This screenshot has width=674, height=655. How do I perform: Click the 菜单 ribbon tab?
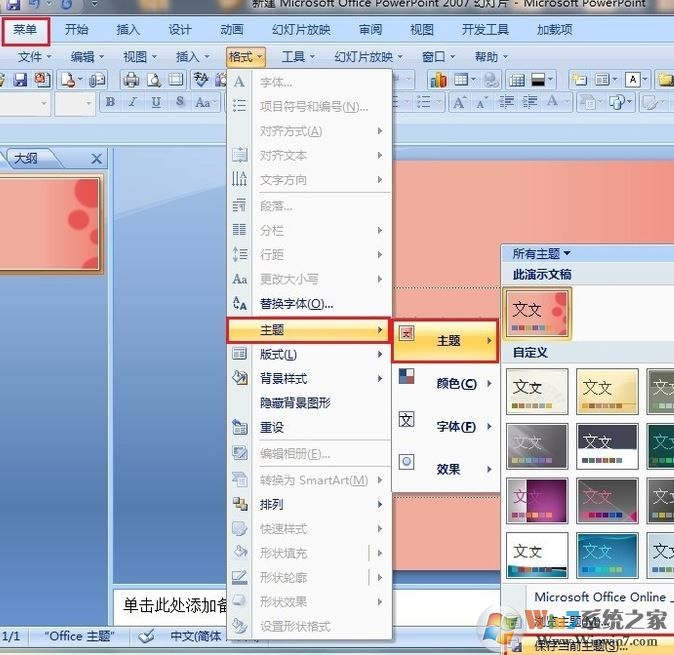(x=25, y=31)
